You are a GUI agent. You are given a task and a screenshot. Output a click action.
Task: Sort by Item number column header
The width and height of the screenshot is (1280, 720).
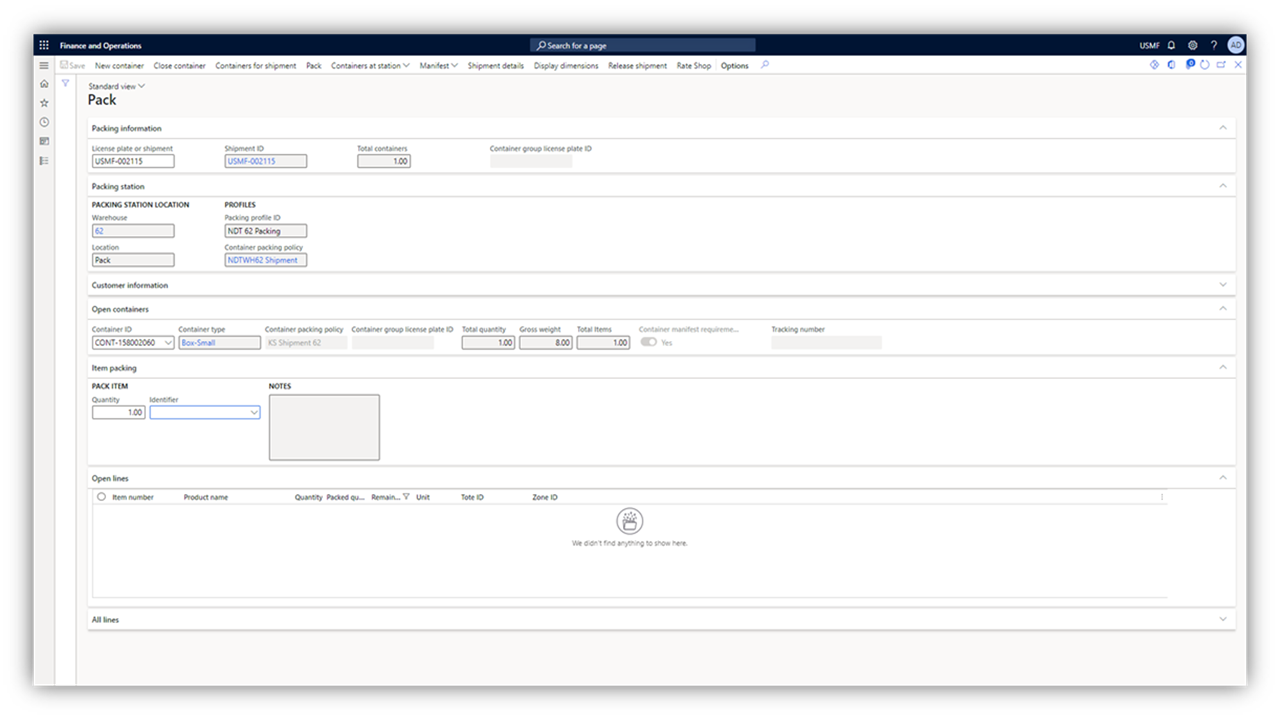[133, 497]
